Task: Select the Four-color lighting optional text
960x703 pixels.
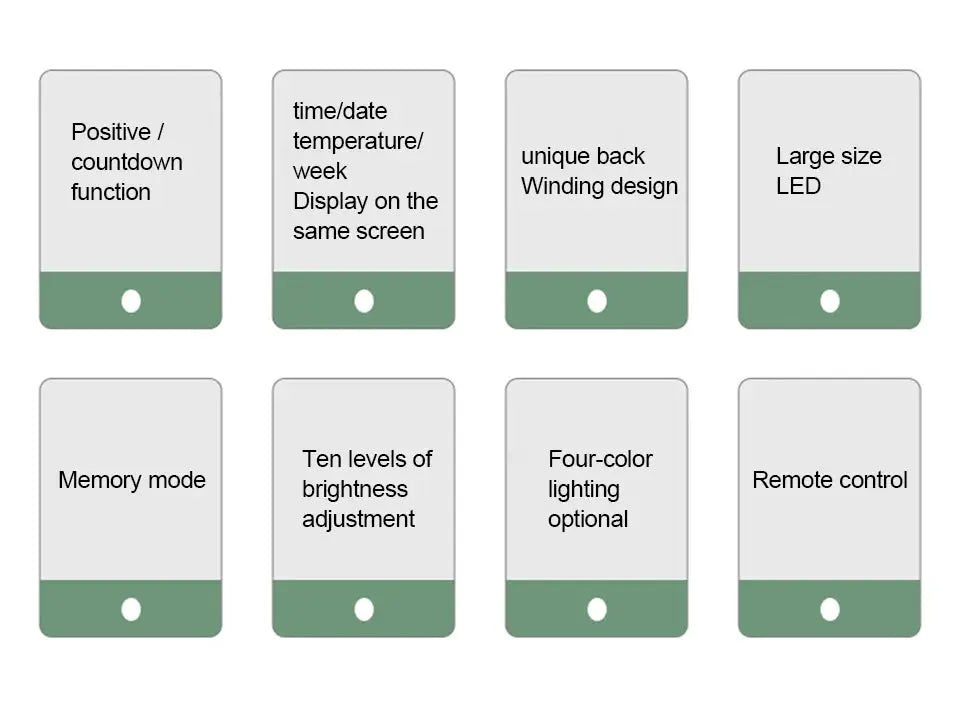Action: (600, 489)
